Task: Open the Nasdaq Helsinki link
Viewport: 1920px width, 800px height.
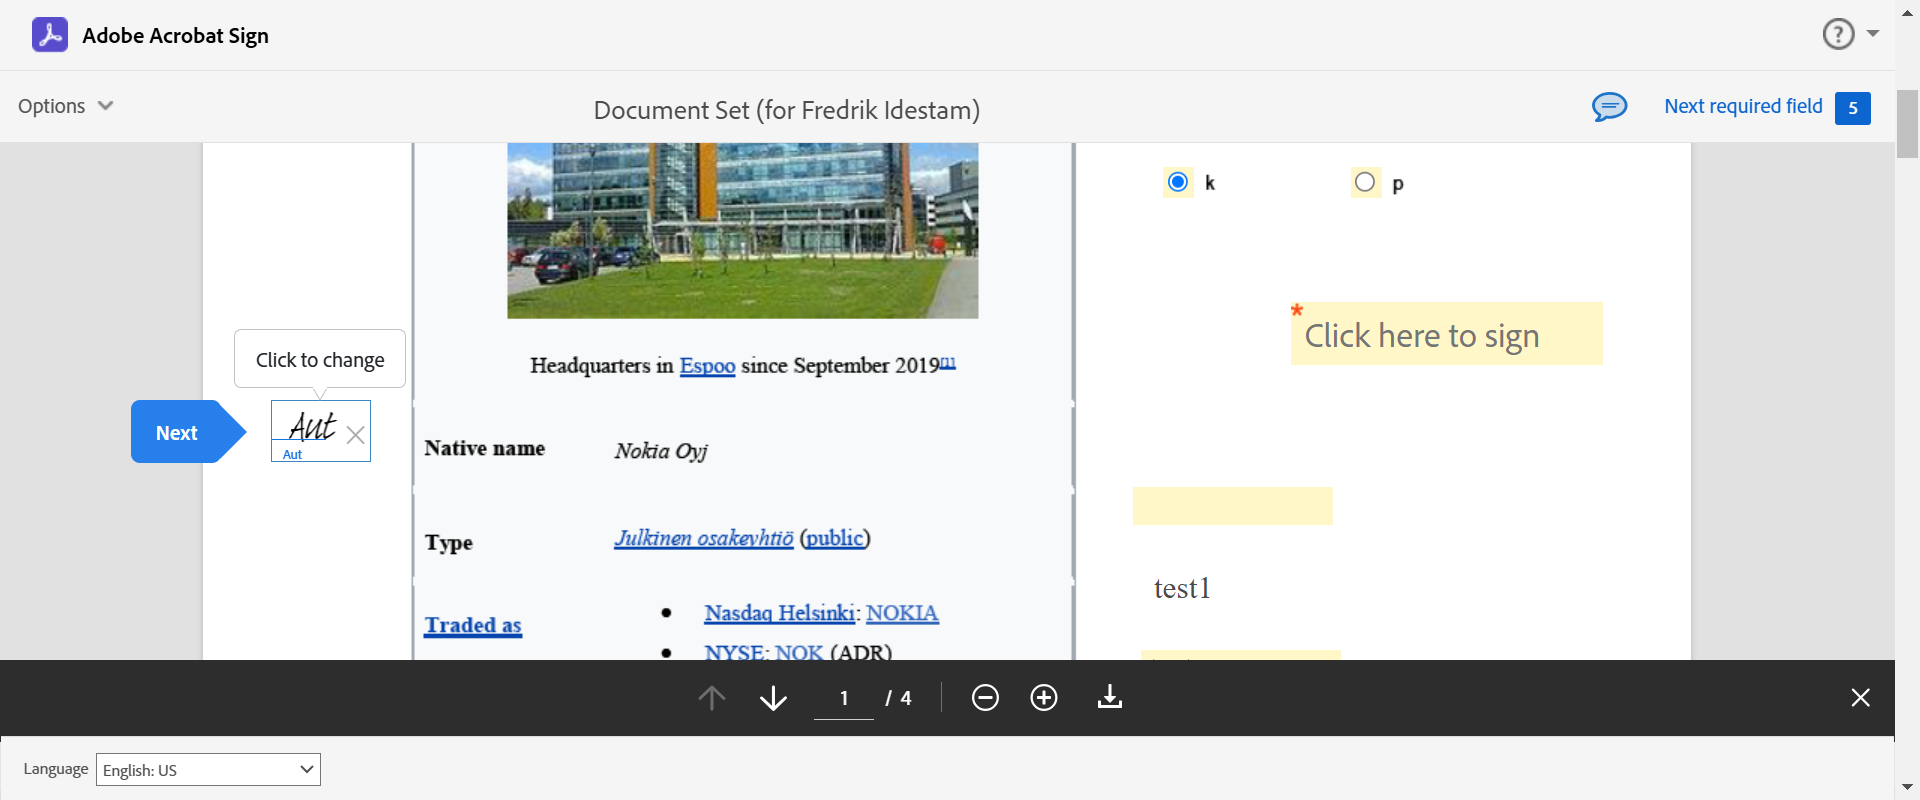Action: 780,613
